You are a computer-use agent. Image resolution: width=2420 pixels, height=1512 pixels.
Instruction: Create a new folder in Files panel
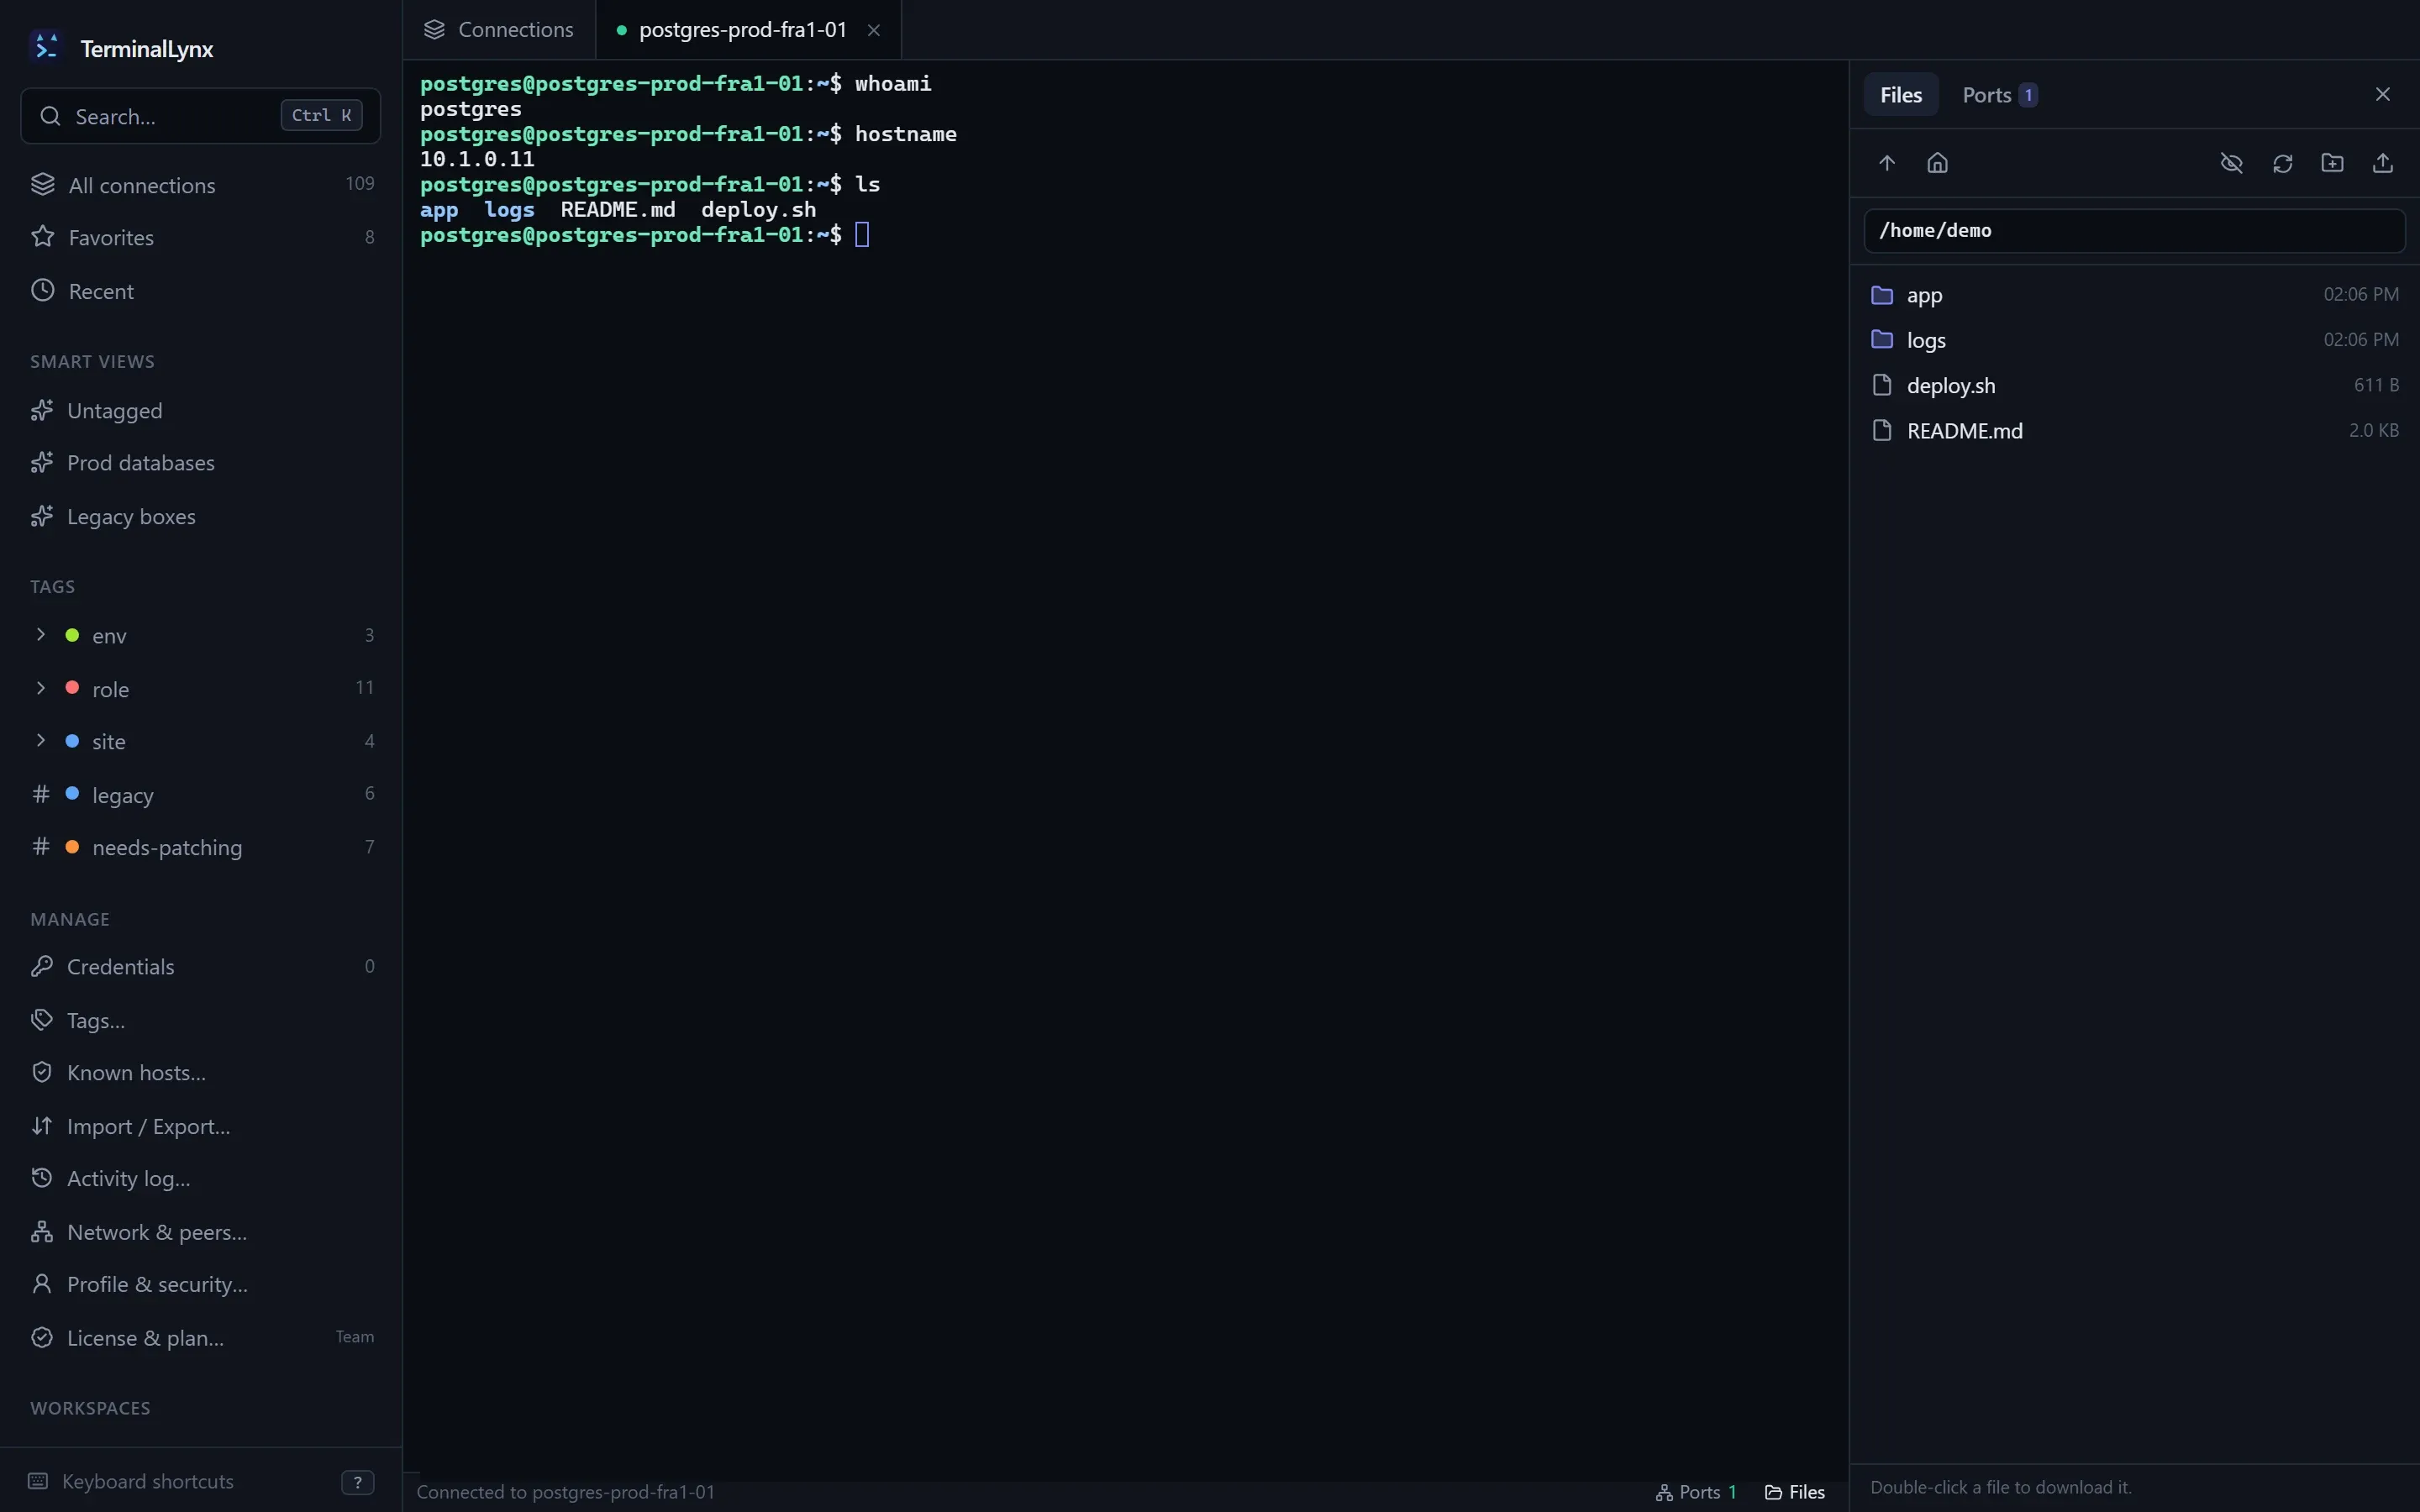click(x=2332, y=163)
